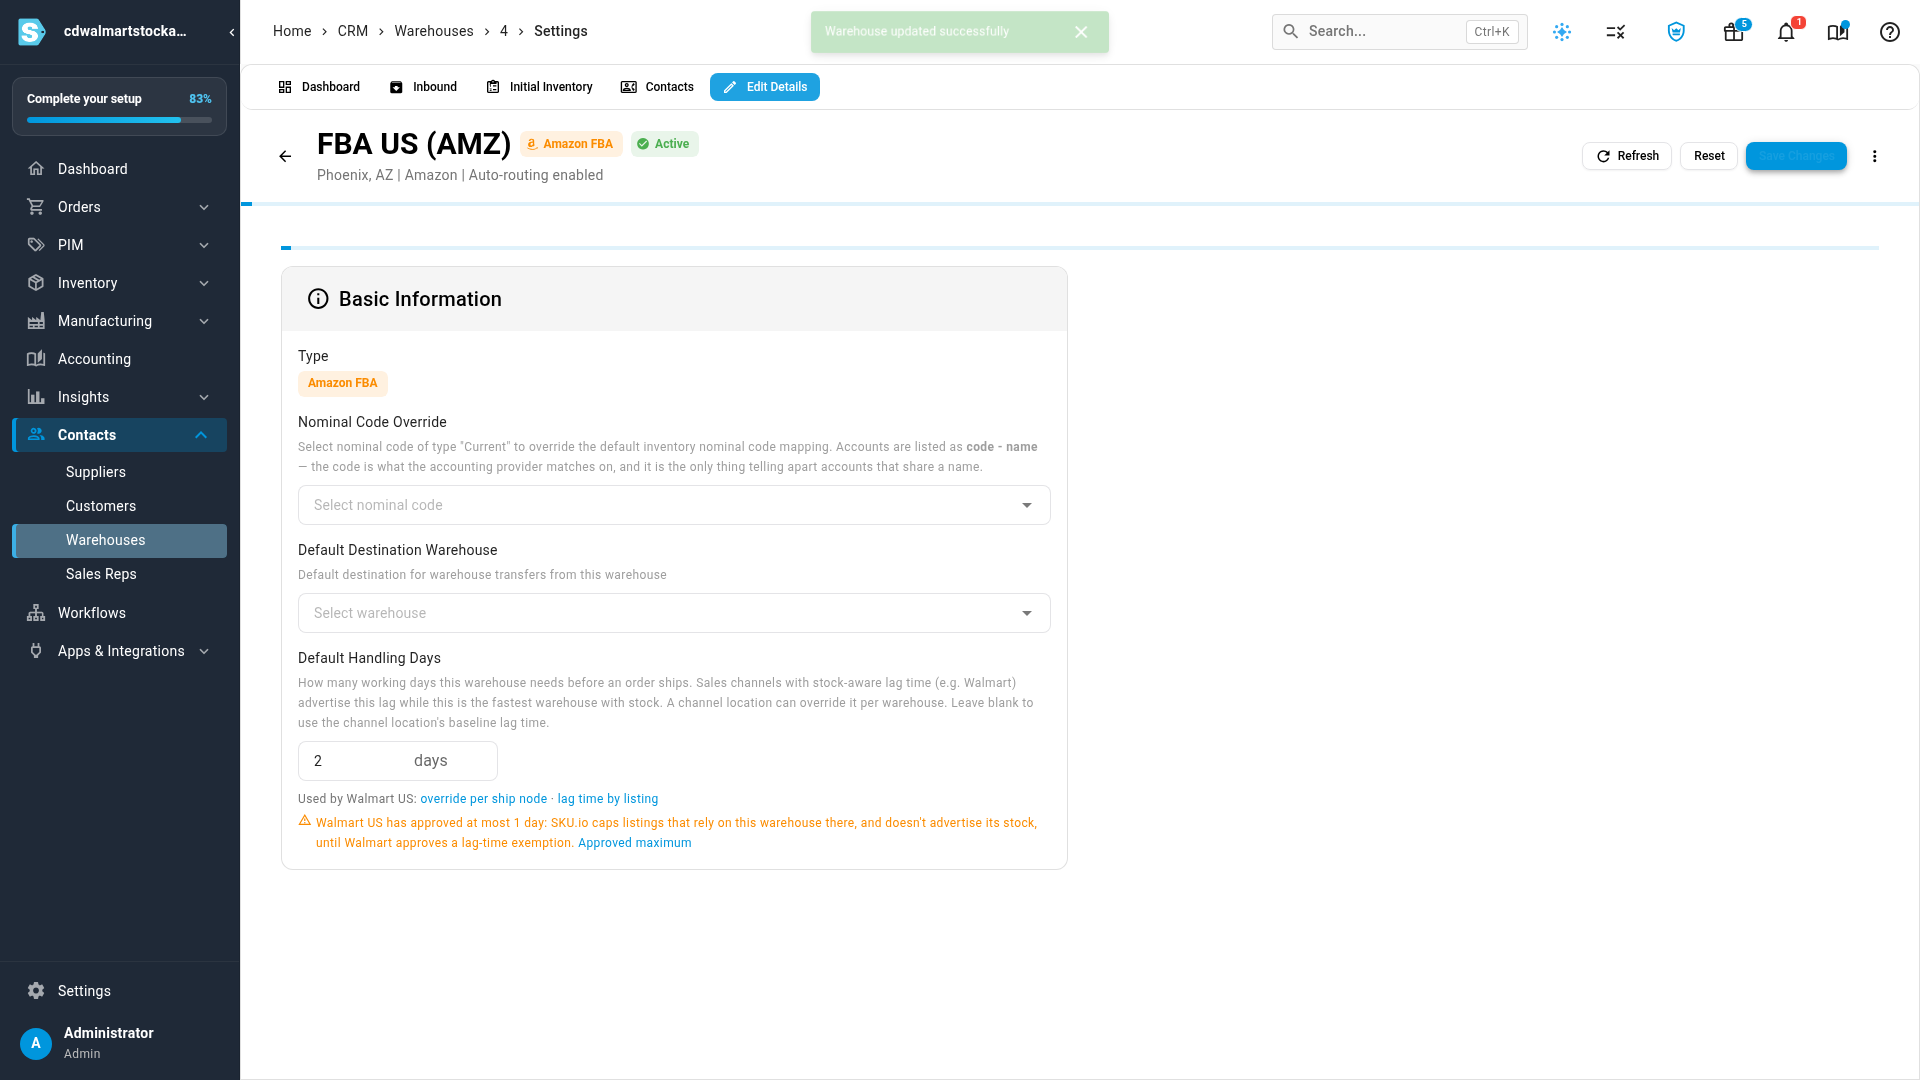1920x1080 pixels.
Task: Open lag time by listing link
Action: (x=608, y=799)
